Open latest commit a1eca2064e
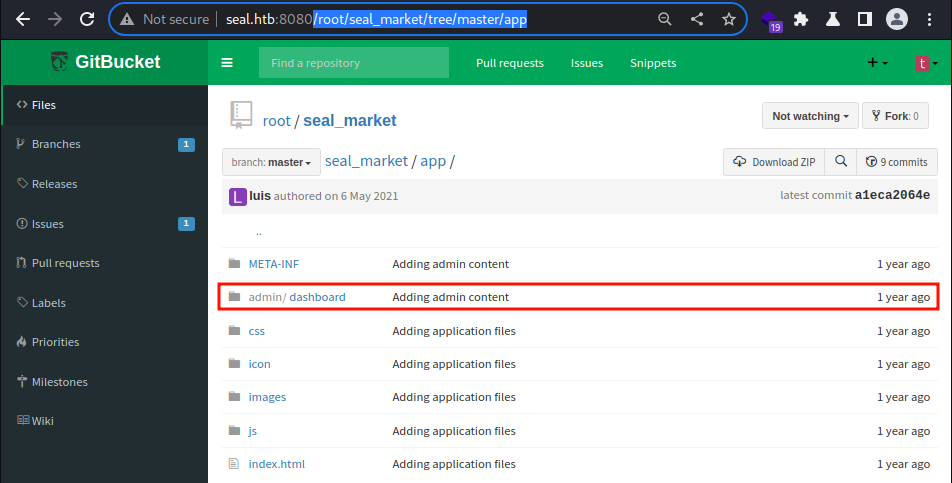This screenshot has width=952, height=483. (x=892, y=195)
